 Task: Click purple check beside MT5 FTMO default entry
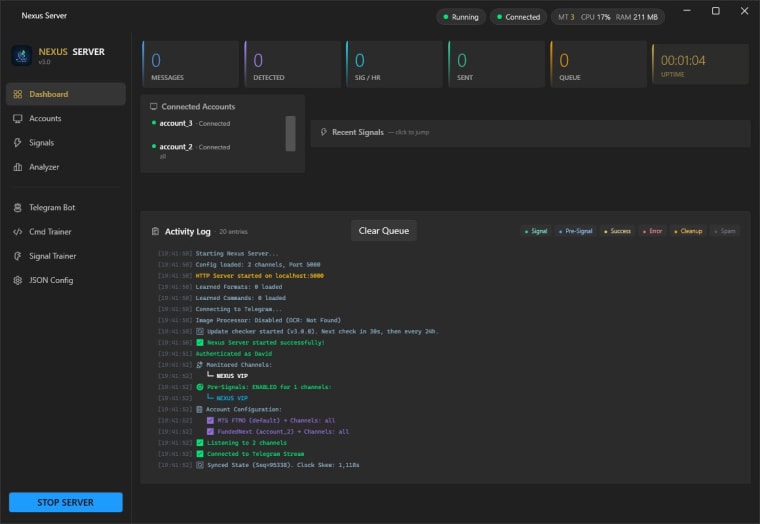pyautogui.click(x=210, y=420)
